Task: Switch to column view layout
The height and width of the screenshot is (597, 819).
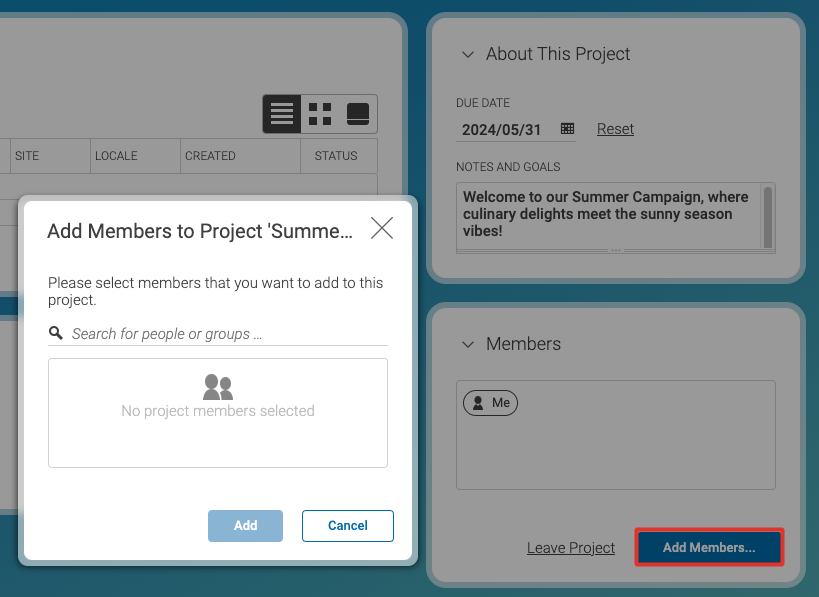Action: tap(358, 114)
